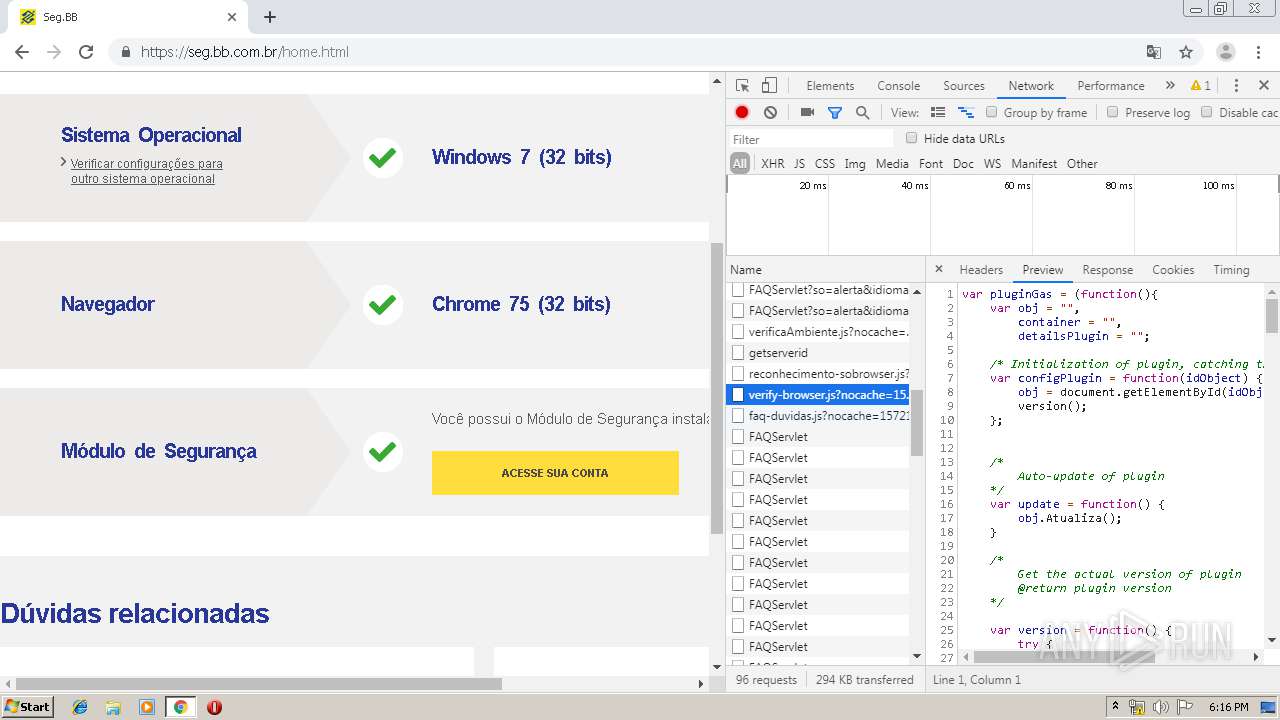The height and width of the screenshot is (720, 1280).
Task: Filter requests by CSS type
Action: [x=825, y=164]
